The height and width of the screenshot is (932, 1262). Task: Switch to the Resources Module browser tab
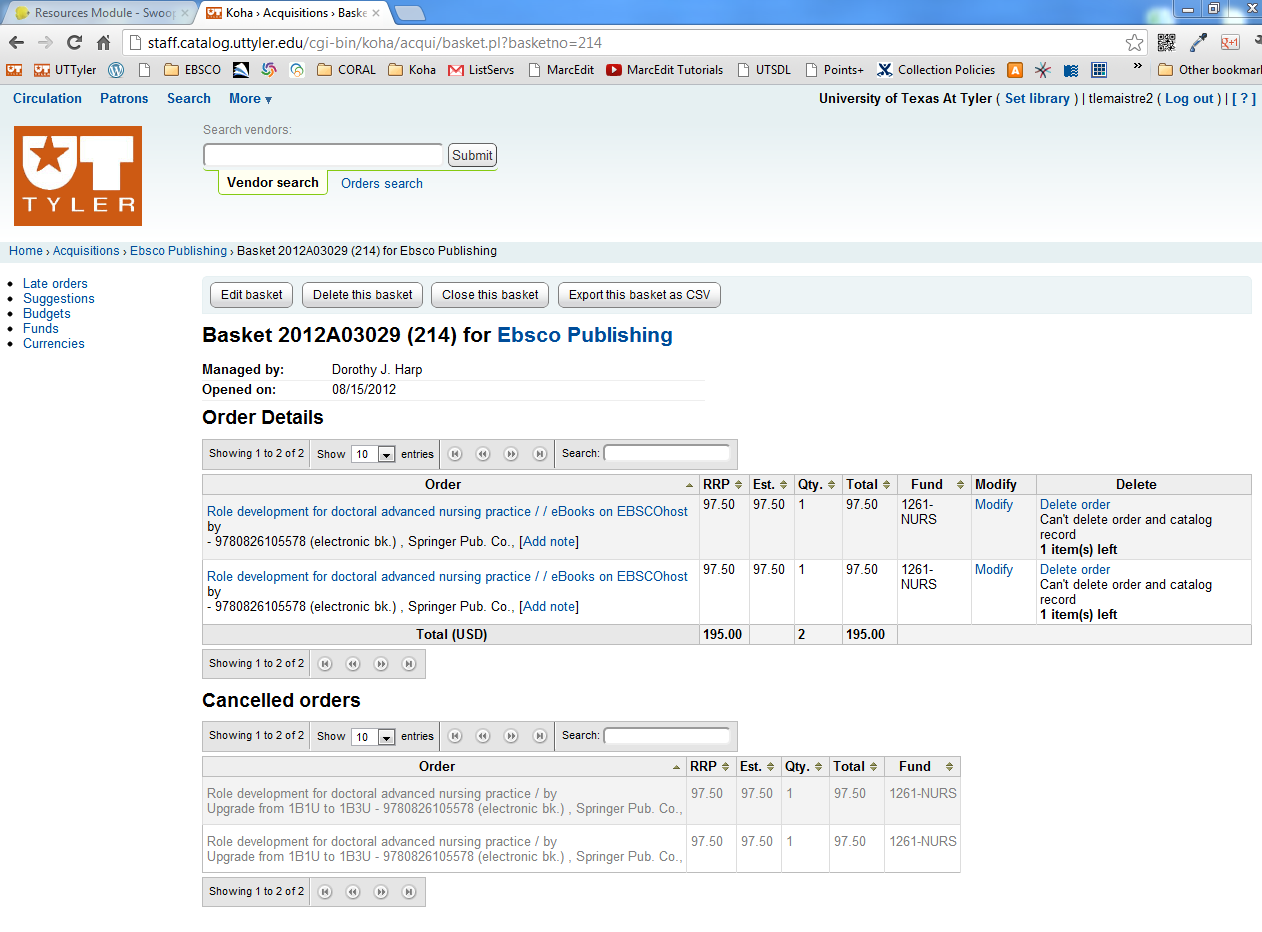click(97, 13)
